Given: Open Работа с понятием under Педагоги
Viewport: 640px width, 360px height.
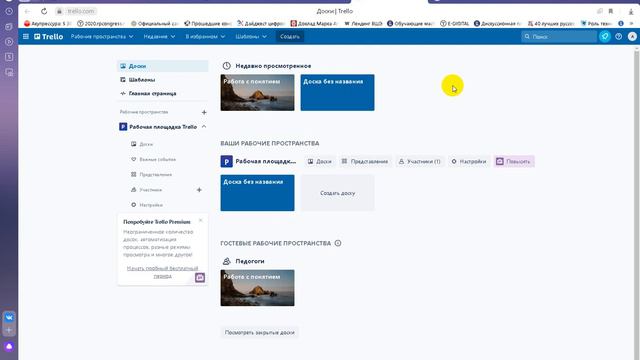Looking at the screenshot, I should (x=257, y=288).
